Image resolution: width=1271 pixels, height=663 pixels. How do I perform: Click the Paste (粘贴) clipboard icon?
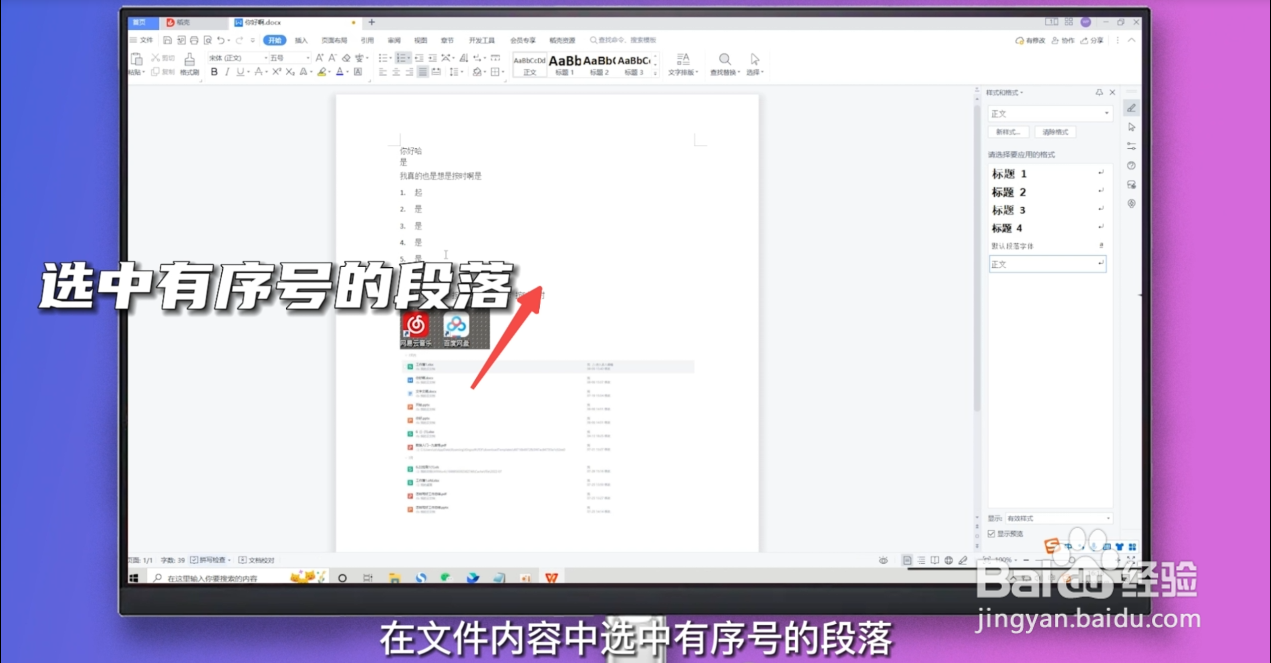coord(136,59)
